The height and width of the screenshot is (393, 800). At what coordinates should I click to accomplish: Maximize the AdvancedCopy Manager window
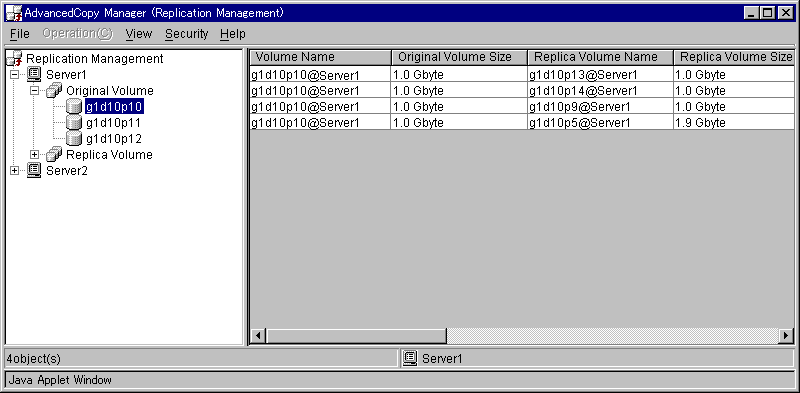pyautogui.click(x=767, y=13)
